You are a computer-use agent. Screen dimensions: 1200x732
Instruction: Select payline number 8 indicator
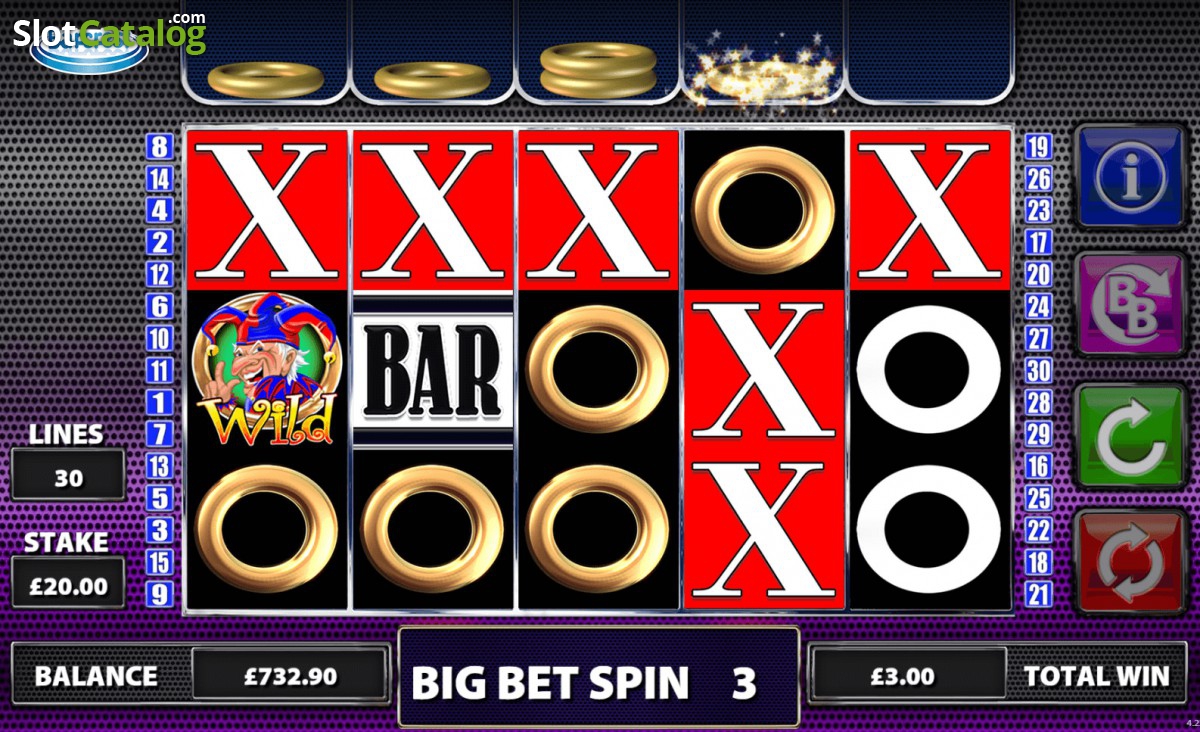pos(160,147)
